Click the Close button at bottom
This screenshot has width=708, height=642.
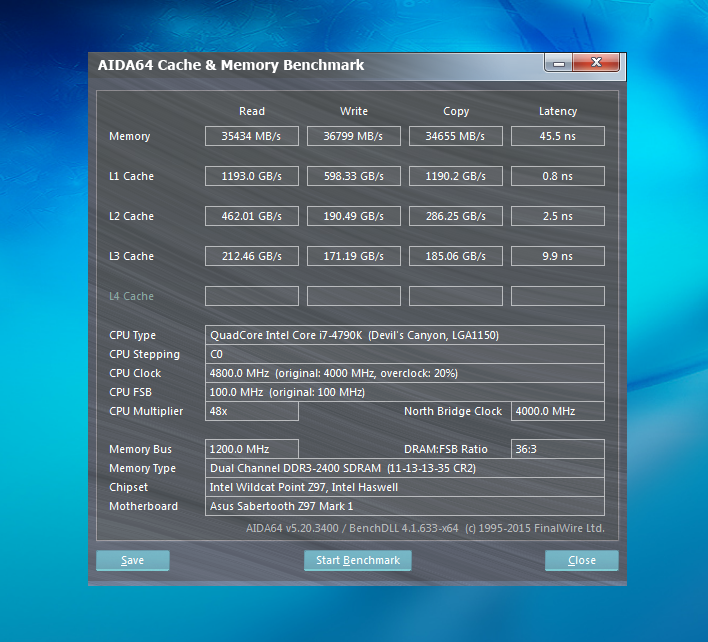582,560
